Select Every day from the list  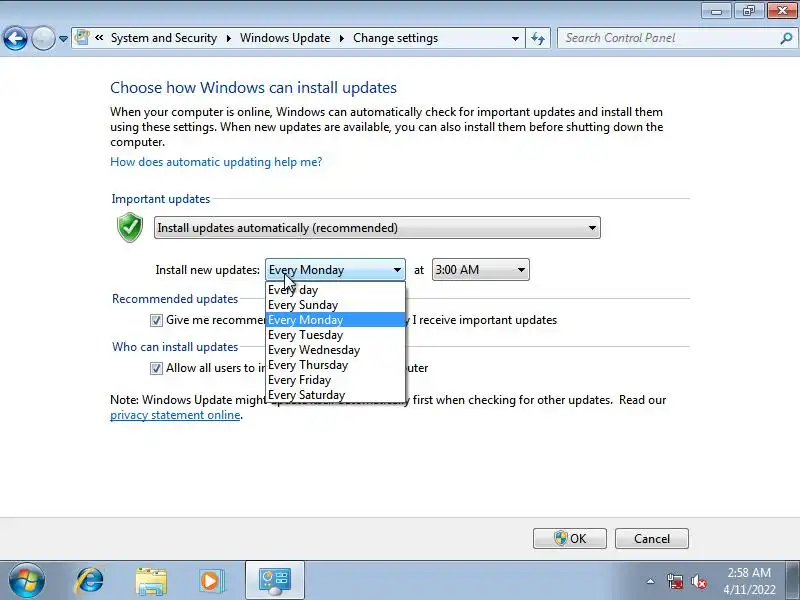[335, 290]
